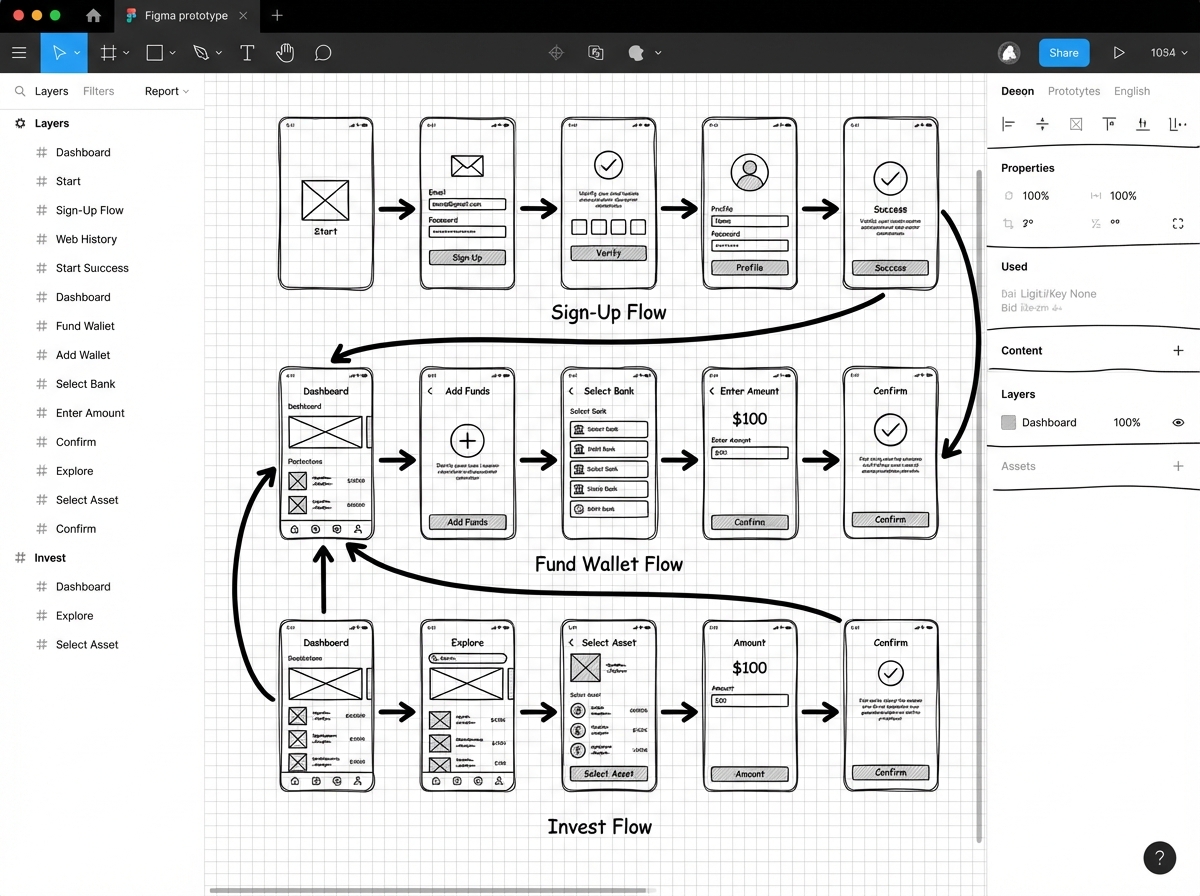The width and height of the screenshot is (1200, 896).
Task: Select the Pen tool
Action: pos(201,52)
